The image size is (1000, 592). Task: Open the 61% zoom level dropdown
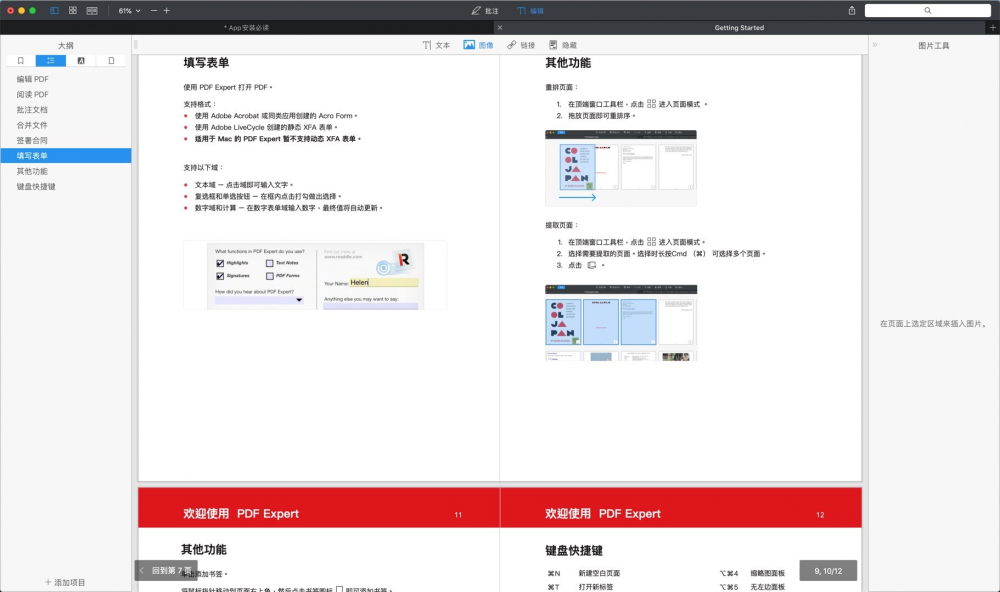point(129,11)
